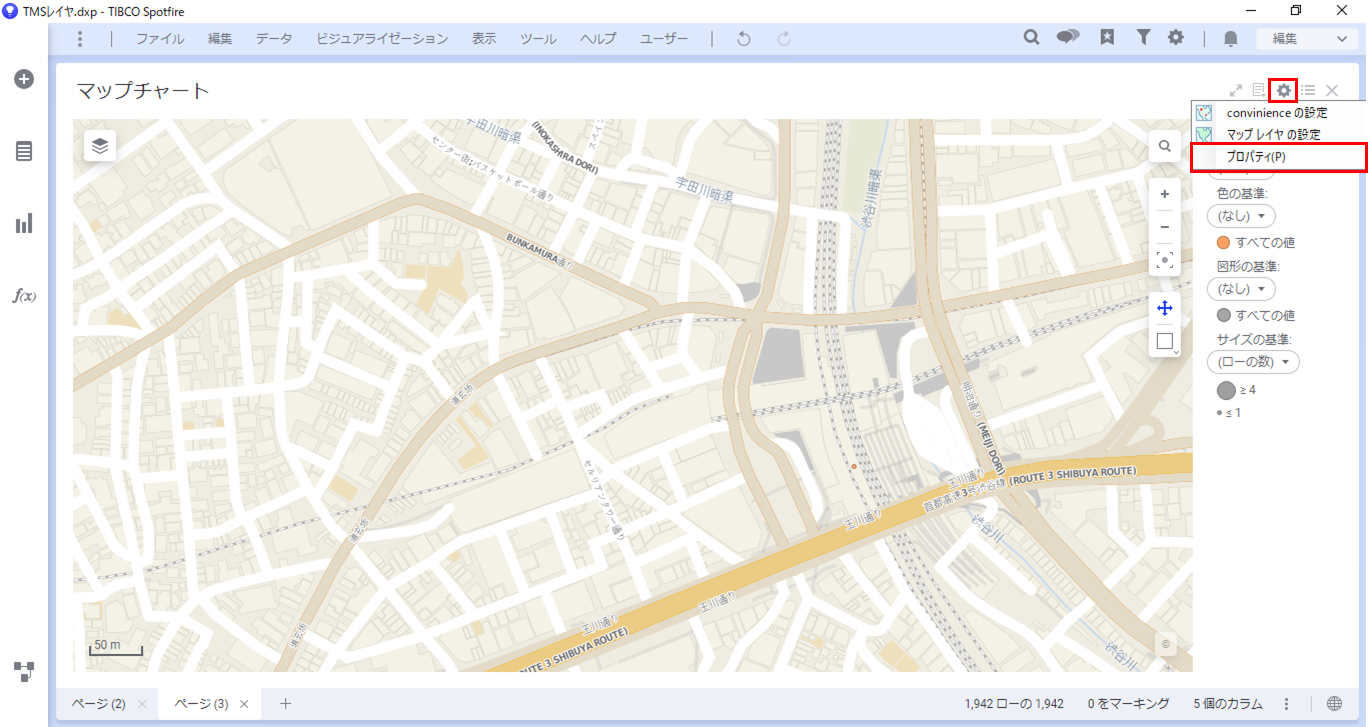Choose プロパティ(P) from the dropdown menu

click(x=1278, y=157)
